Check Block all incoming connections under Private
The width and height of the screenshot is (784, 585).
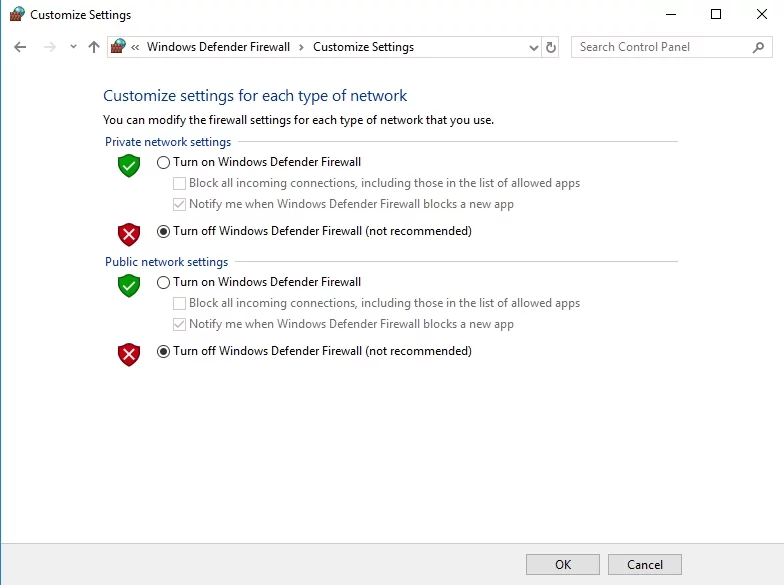coord(180,183)
